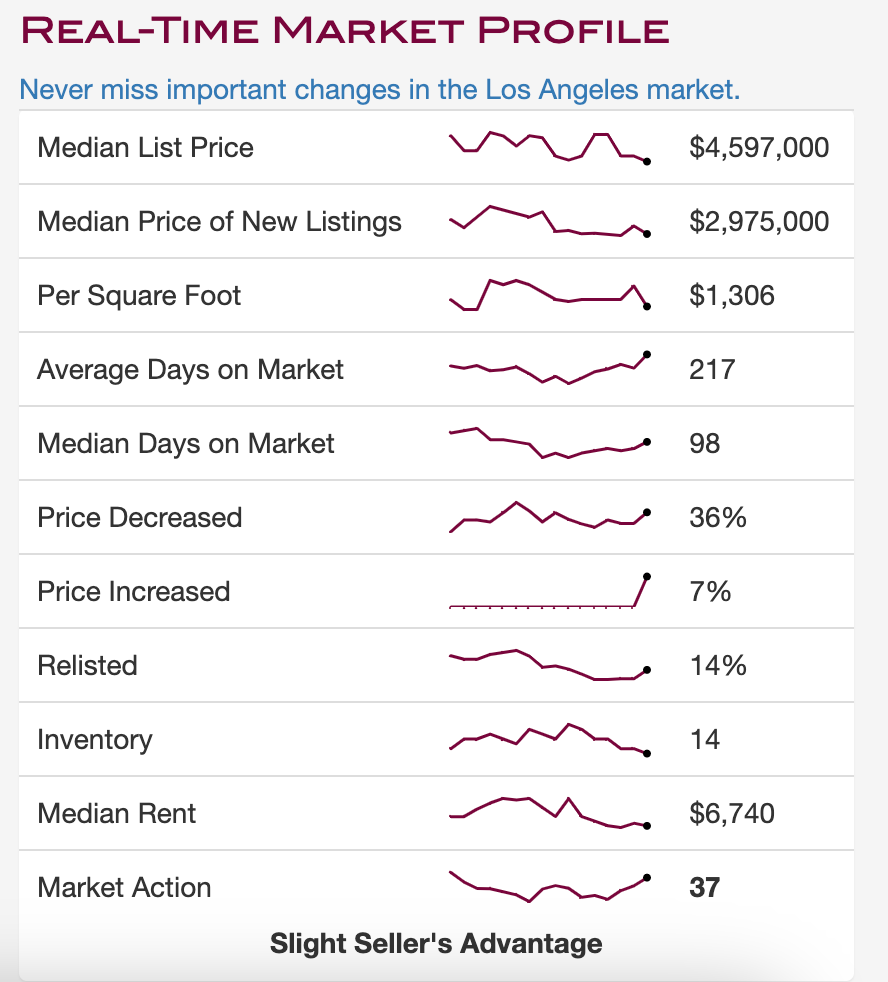Select the Median List Price row label

tap(145, 148)
